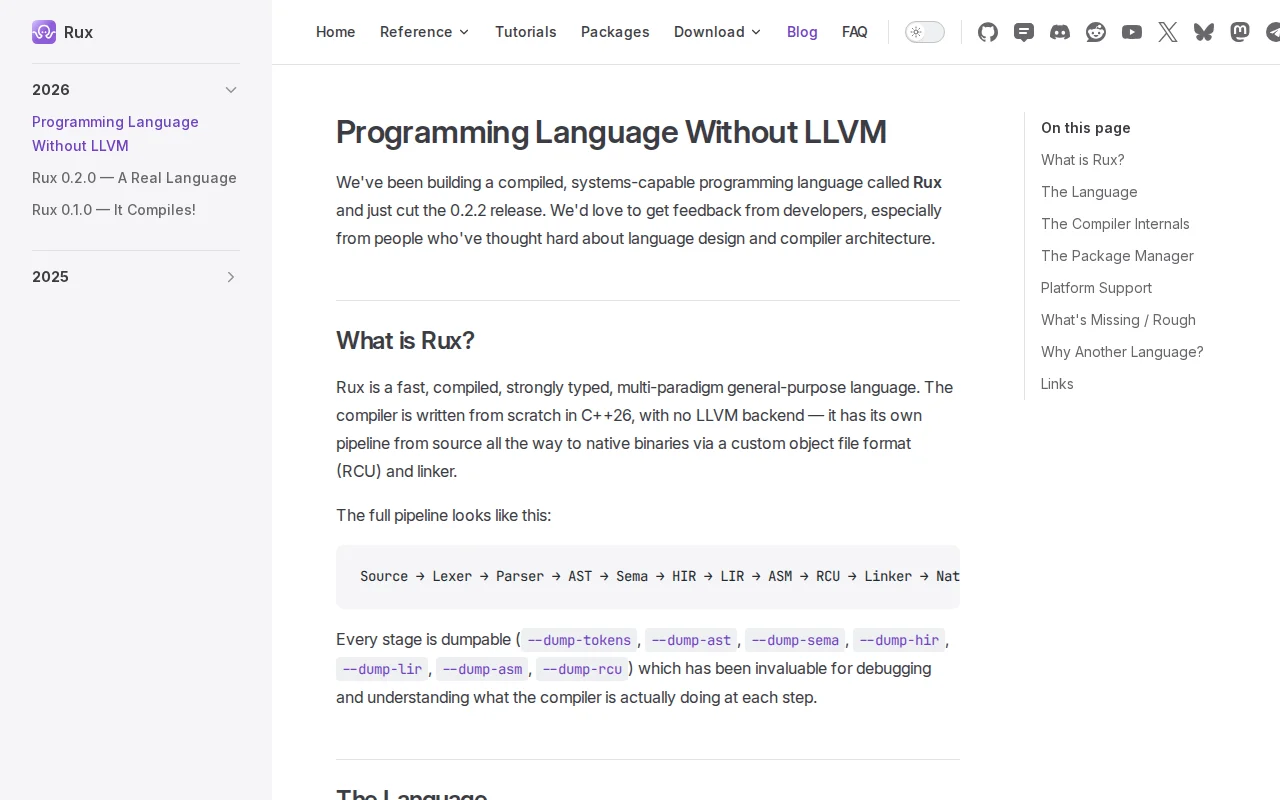Click the '--dump-lir' inline code
Viewport: 1280px width, 800px height.
point(382,669)
